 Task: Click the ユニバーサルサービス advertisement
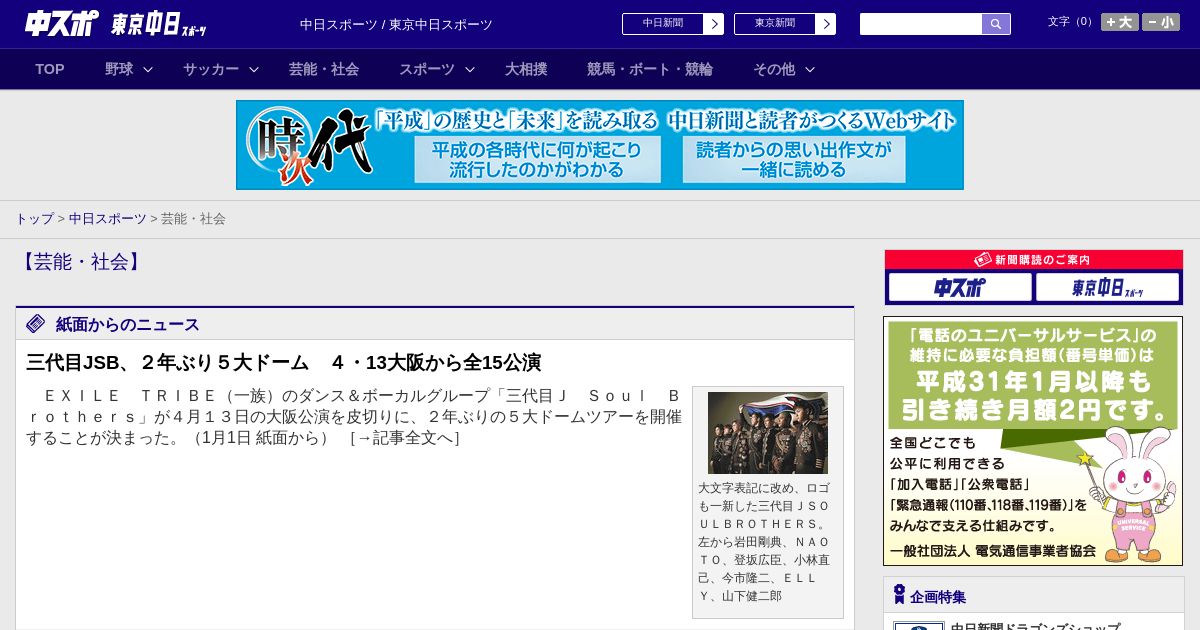point(1033,441)
